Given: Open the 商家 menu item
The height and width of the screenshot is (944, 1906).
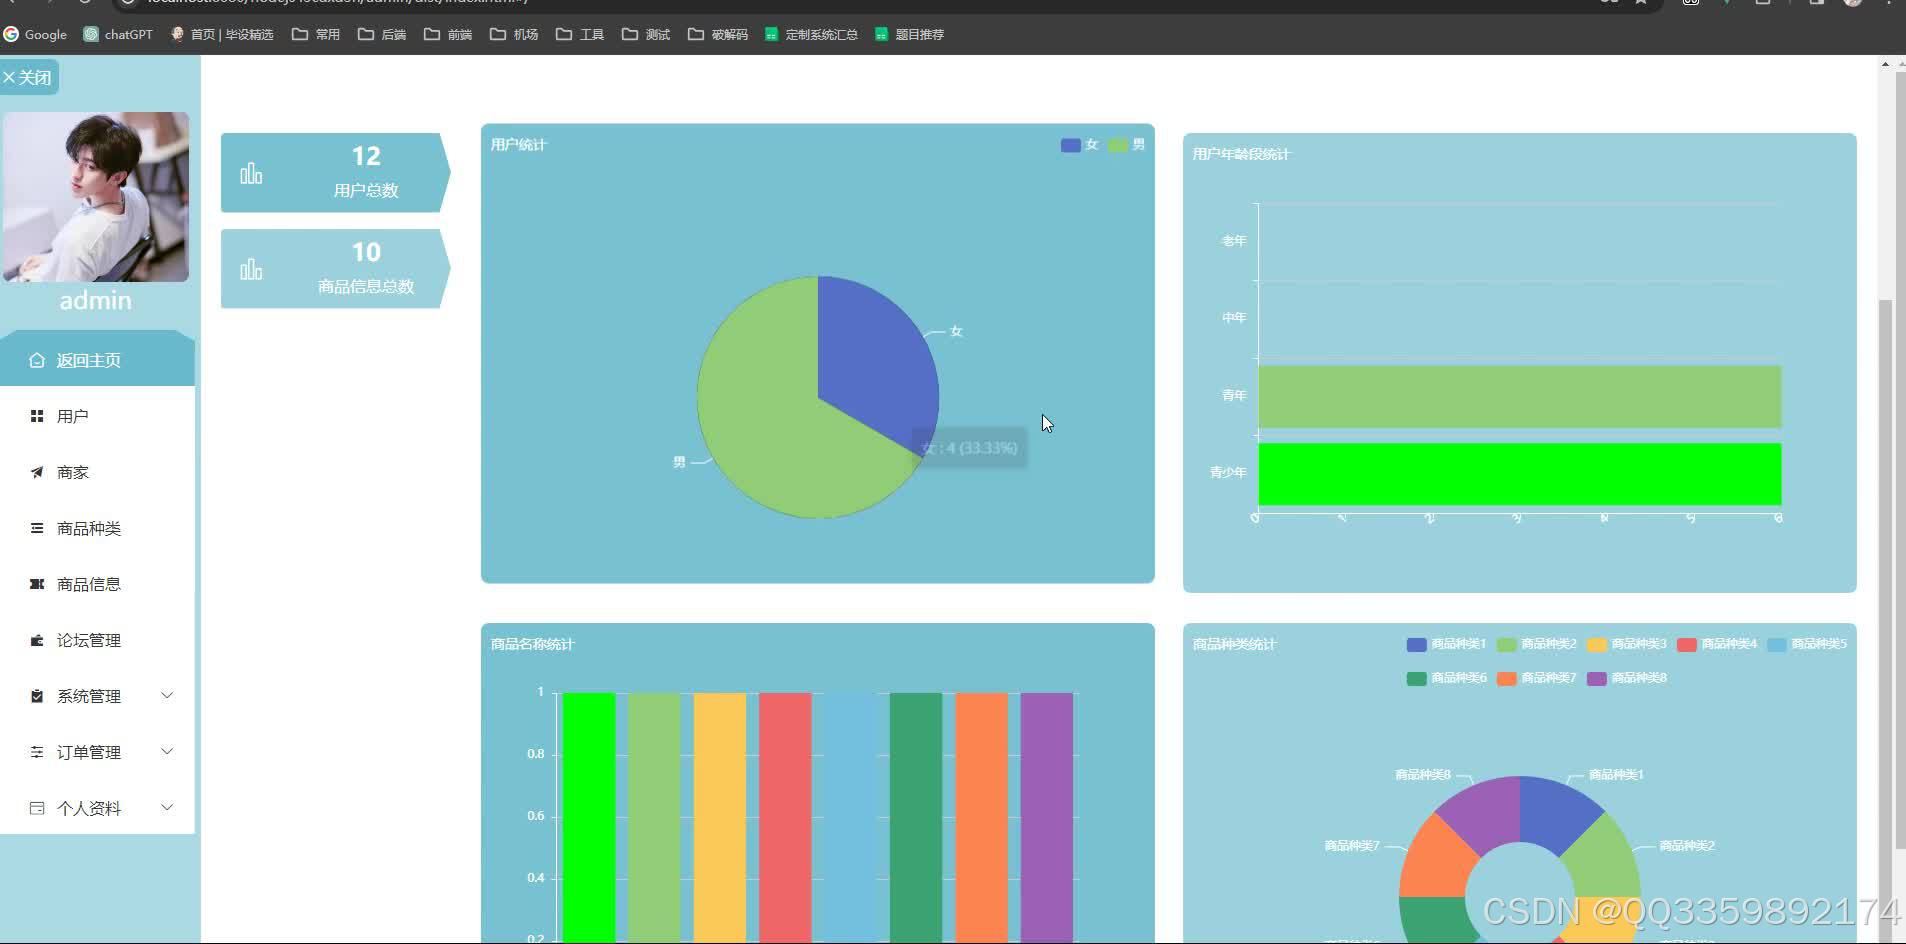Looking at the screenshot, I should tap(97, 472).
